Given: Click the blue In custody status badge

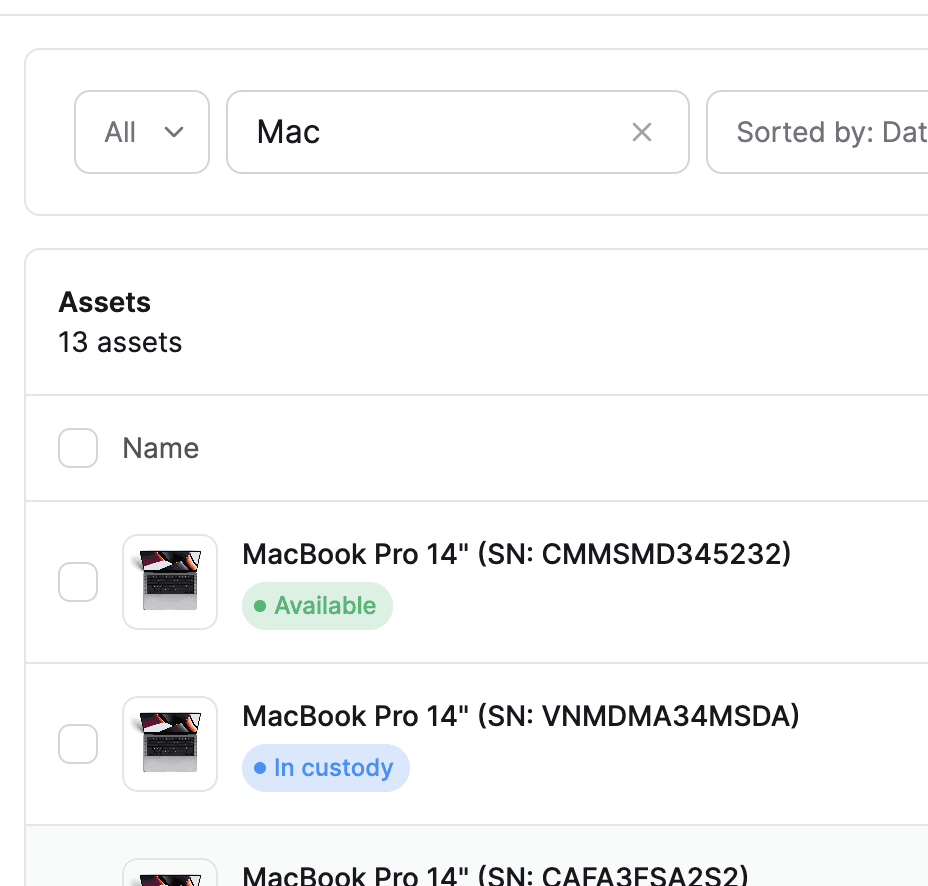Looking at the screenshot, I should coord(326,768).
